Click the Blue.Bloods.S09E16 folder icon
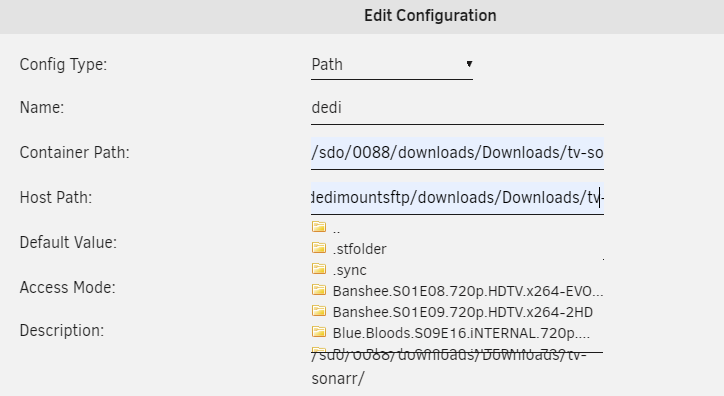This screenshot has height=396, width=724. coord(319,332)
